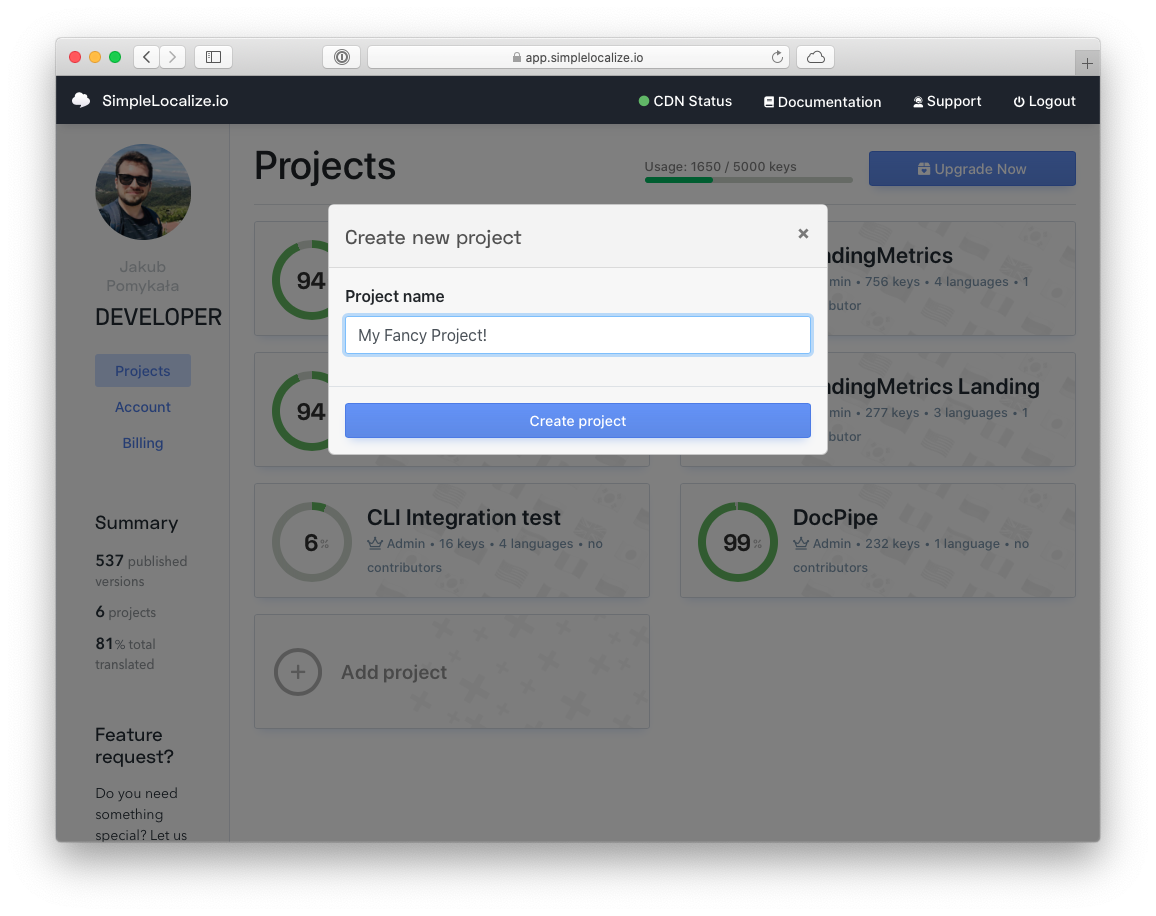Click the app.simplelocalize.io address bar
Screen dimensions: 1156x916
[578, 57]
